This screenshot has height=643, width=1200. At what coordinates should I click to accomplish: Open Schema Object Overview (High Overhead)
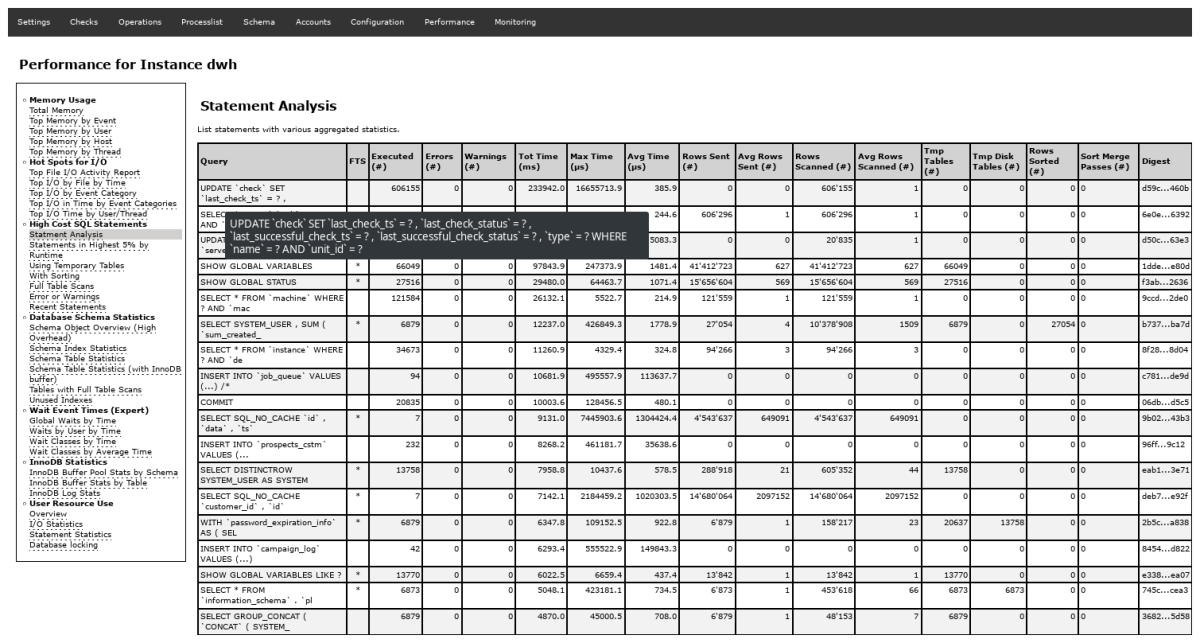coord(92,332)
